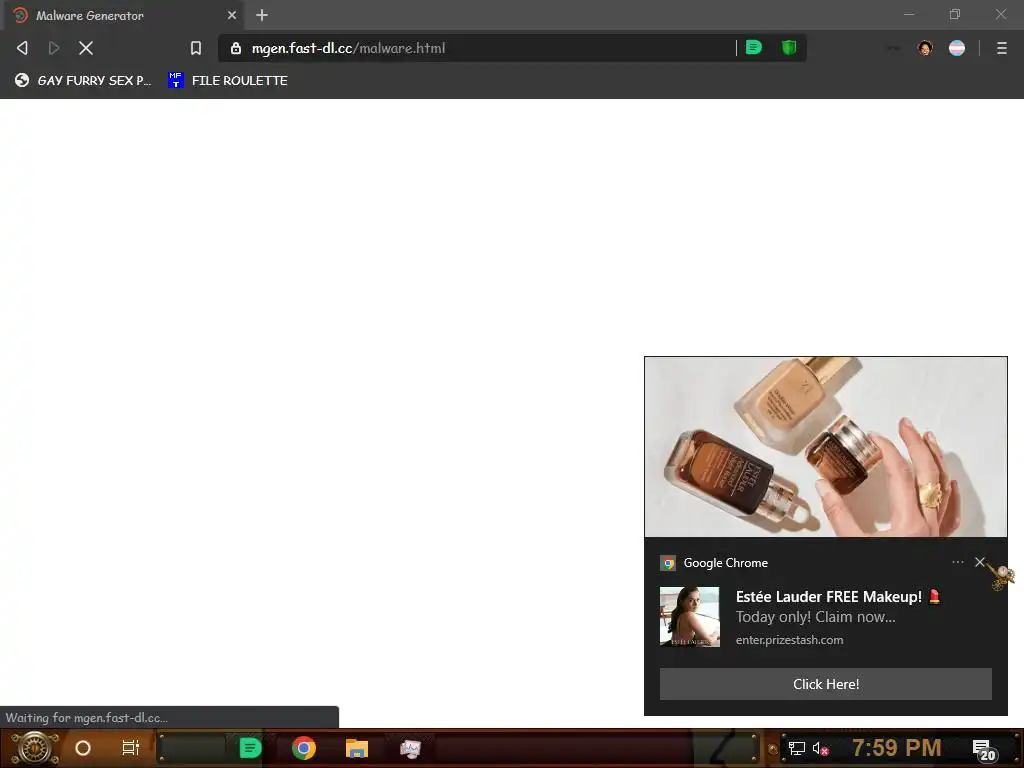Image resolution: width=1024 pixels, height=768 pixels.
Task: Click the muted volume tray icon
Action: pyautogui.click(x=820, y=748)
